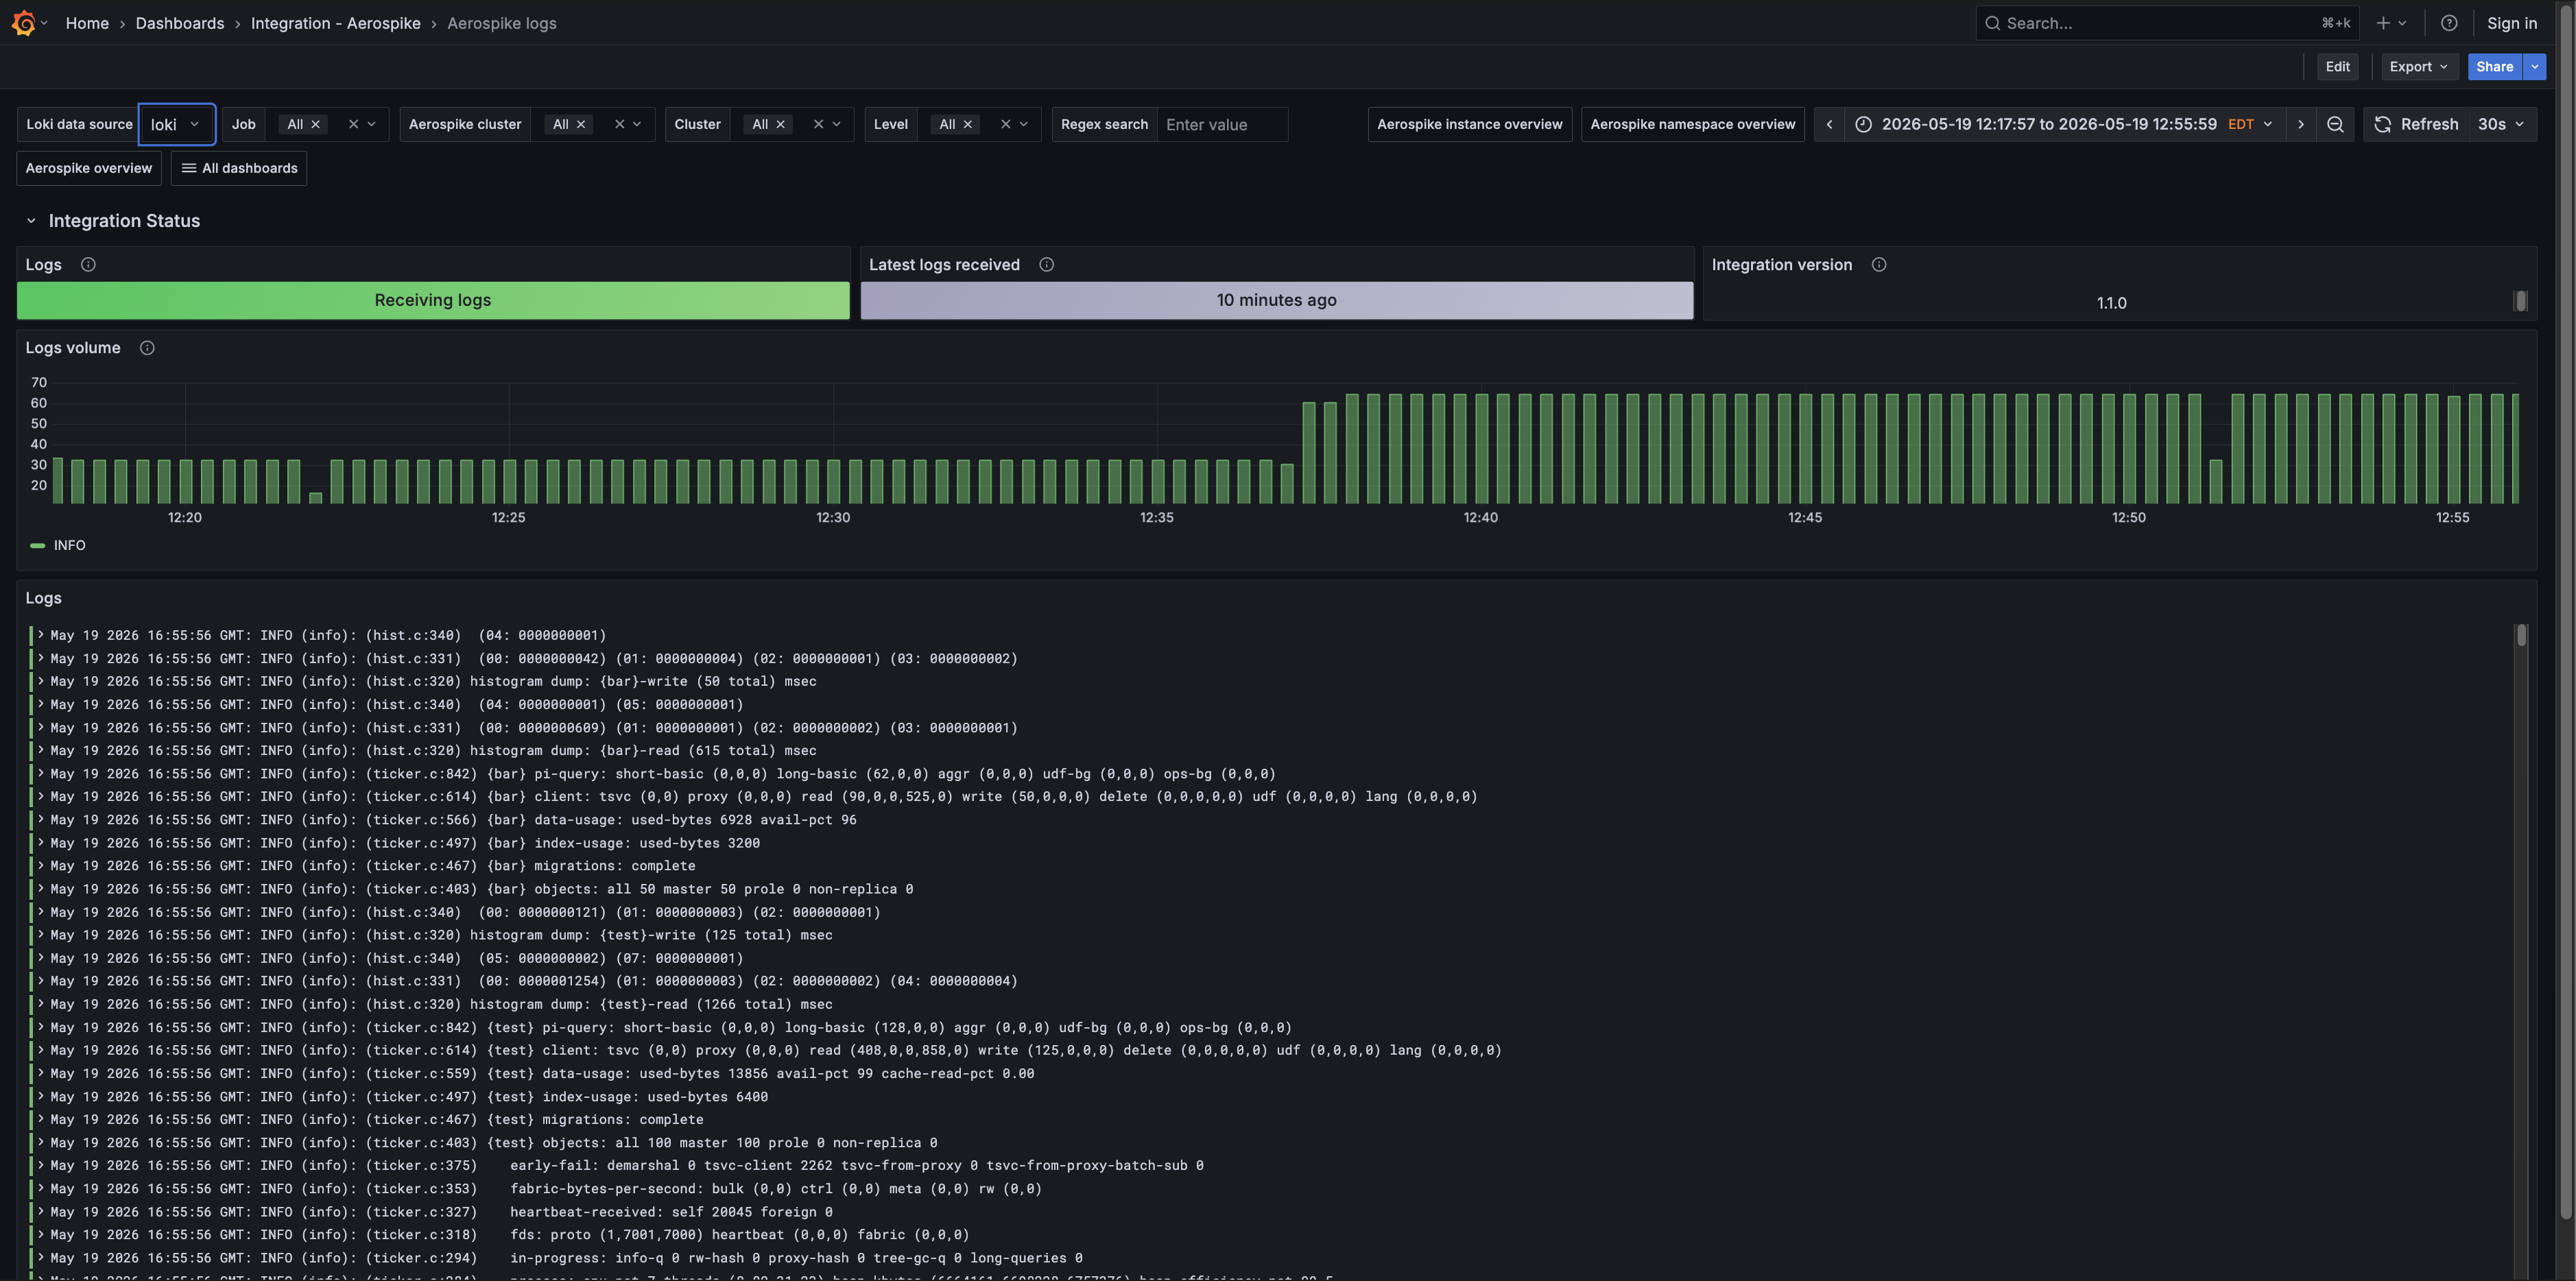
Task: Click the 1.1.0 version value
Action: point(2111,303)
